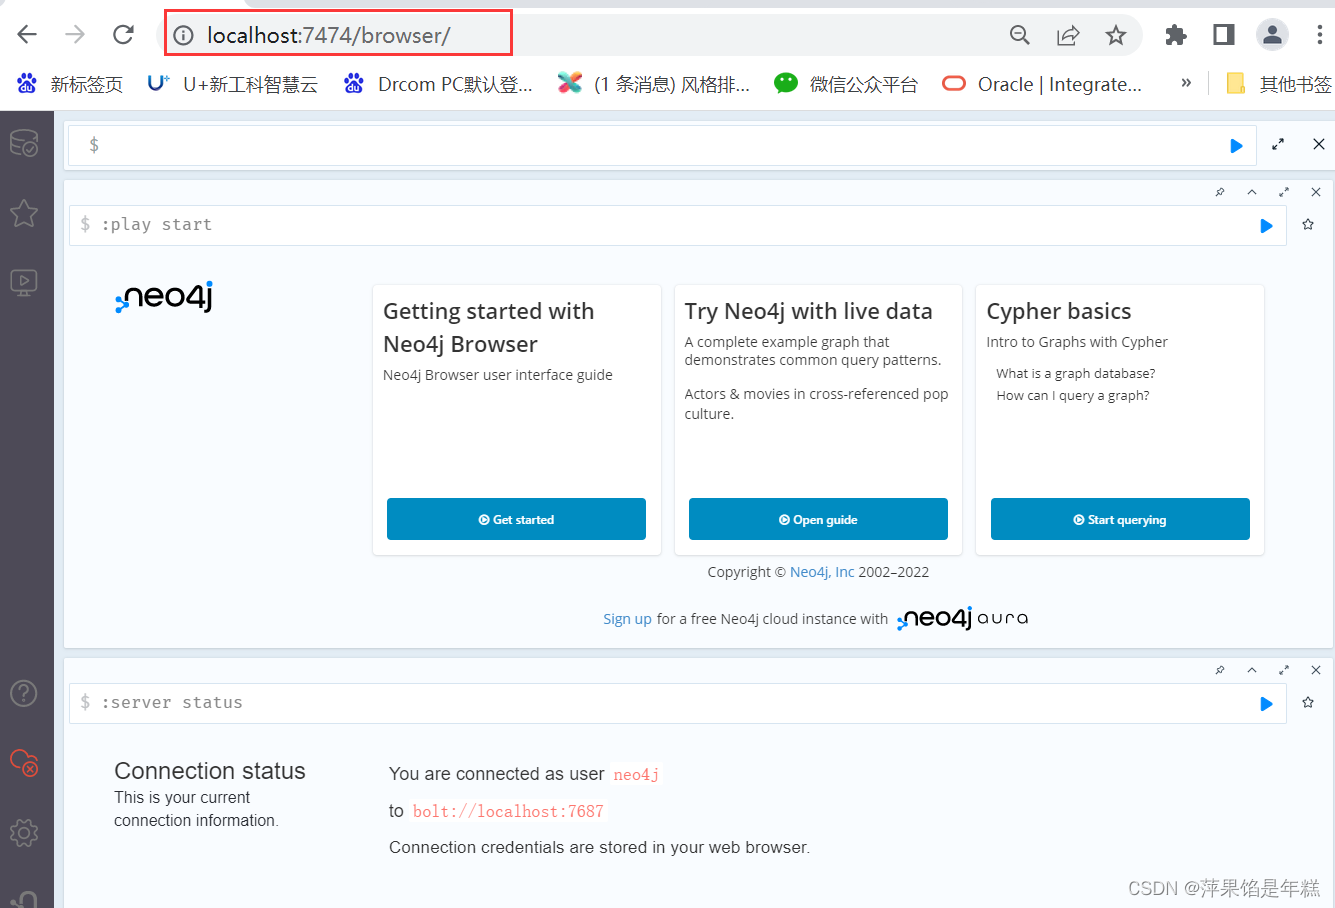This screenshot has height=908, width=1335.
Task: Collapse the :server status frame
Action: (1252, 670)
